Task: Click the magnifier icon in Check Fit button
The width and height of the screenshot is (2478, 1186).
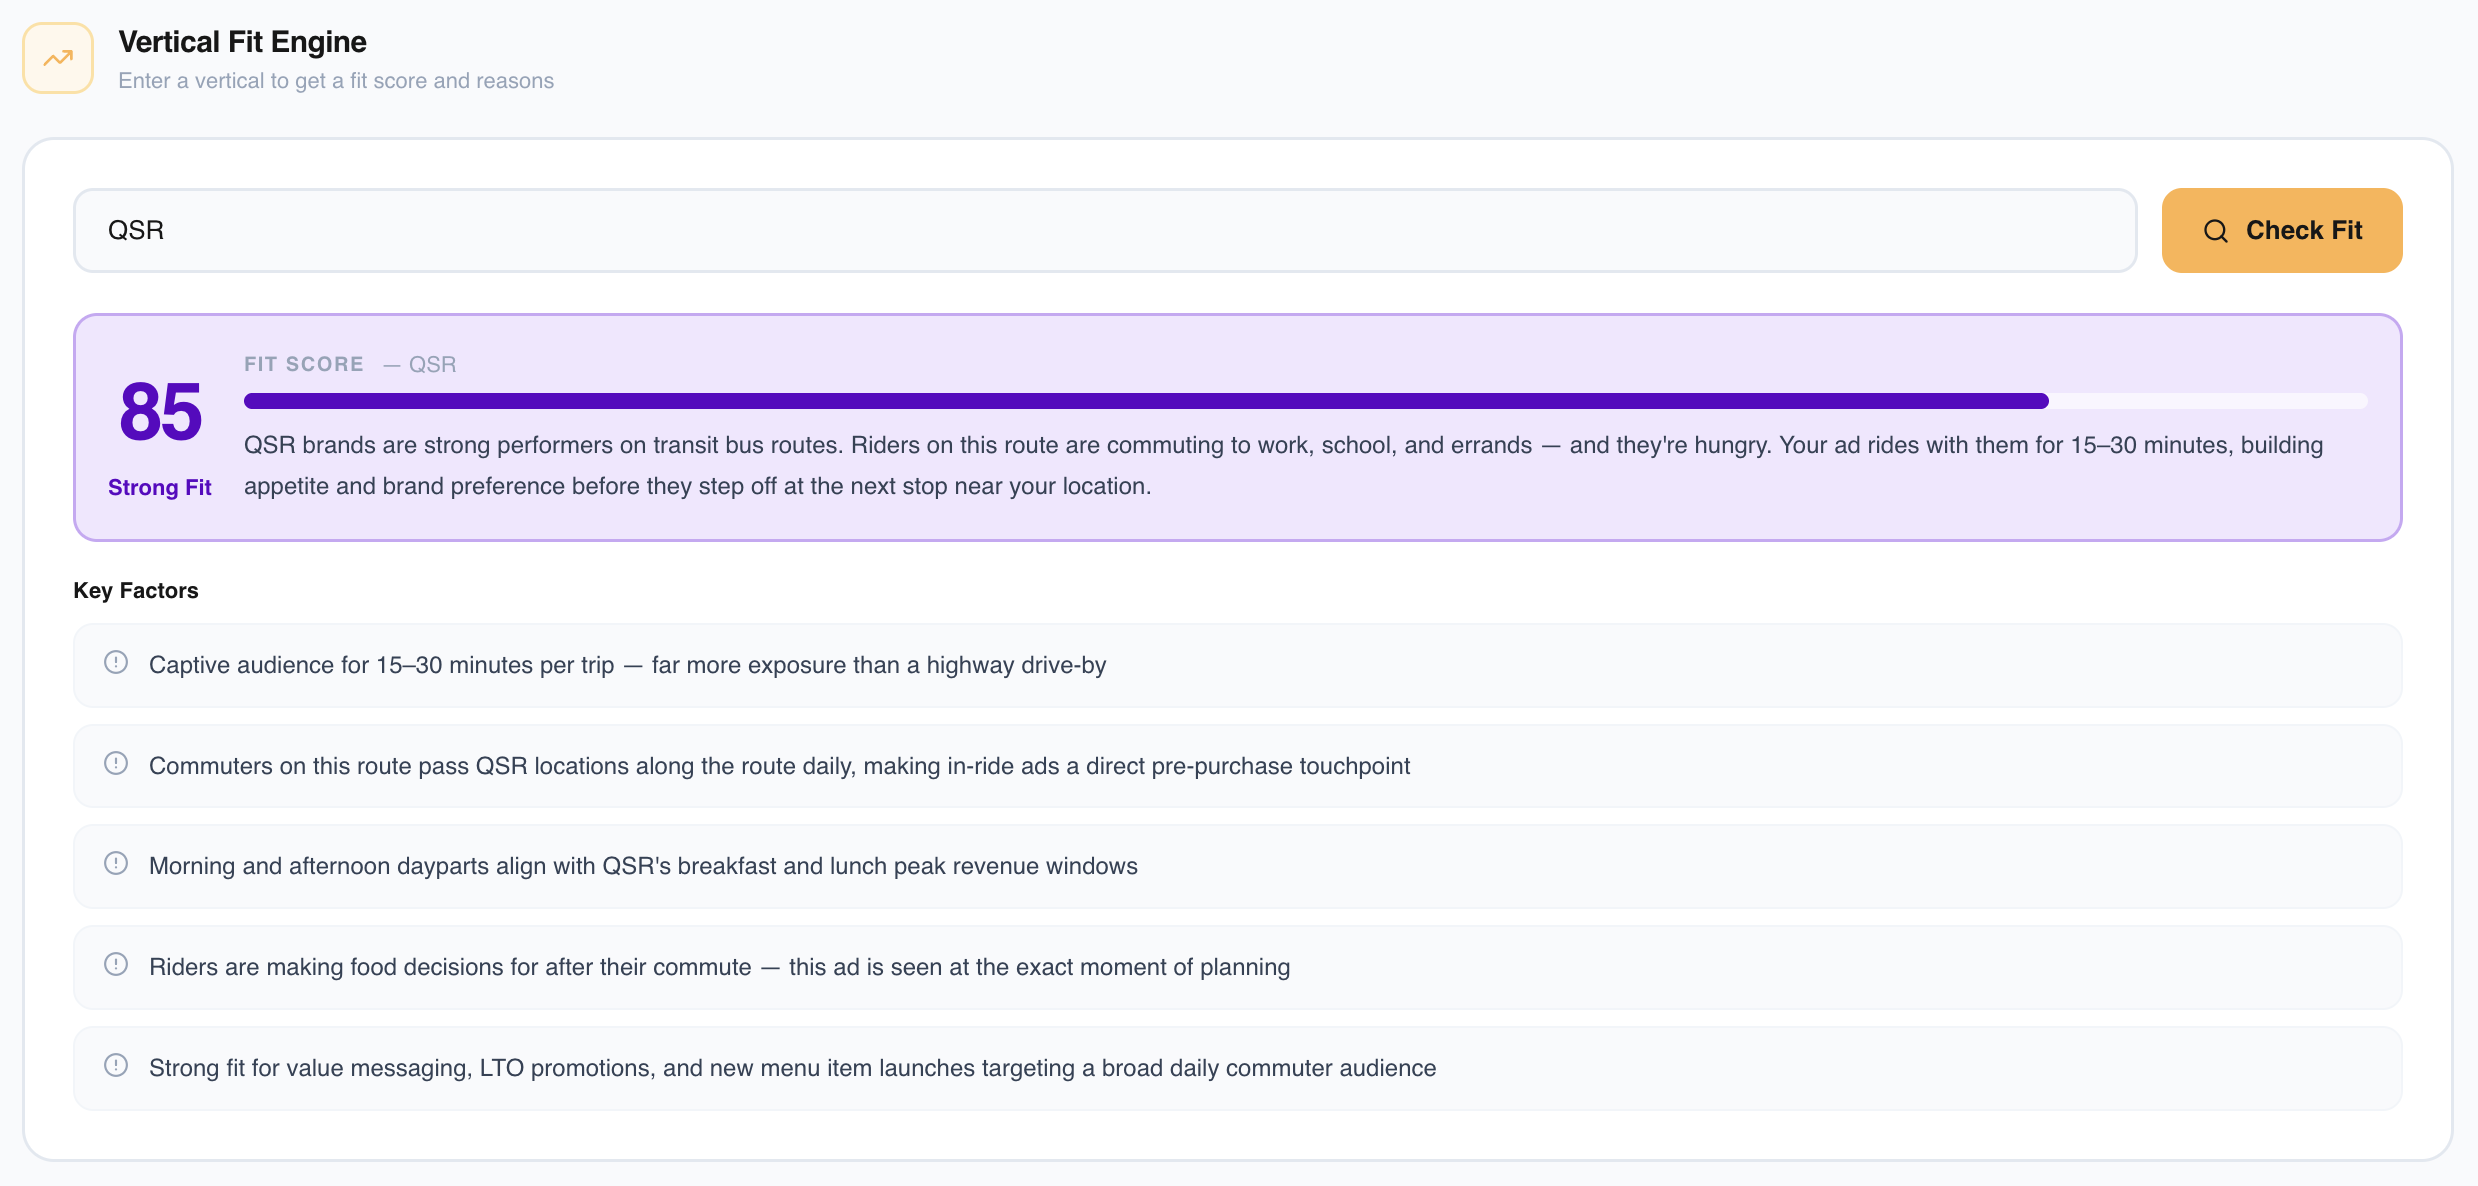Action: coord(2216,231)
